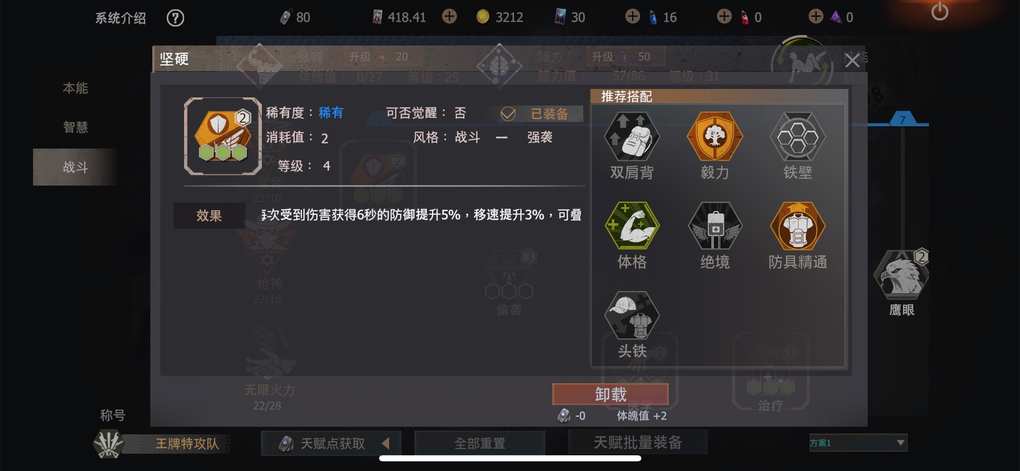Select the 头铁 cap talent icon
1020x471 pixels.
632,315
